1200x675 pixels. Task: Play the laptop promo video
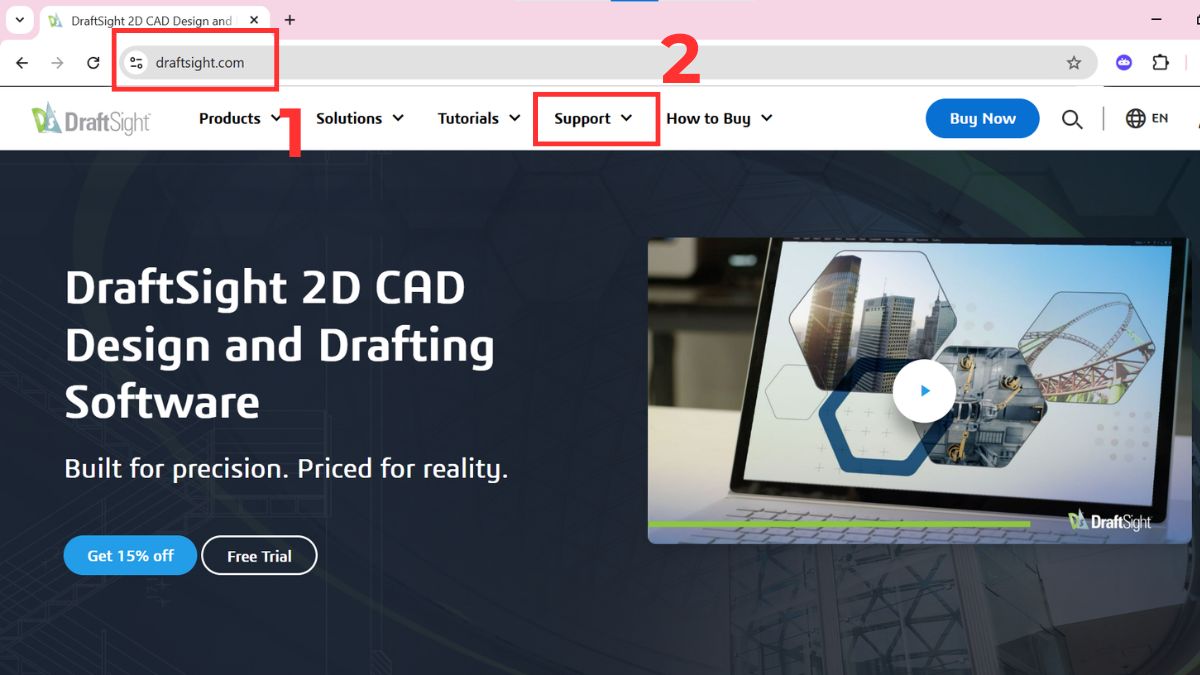924,391
